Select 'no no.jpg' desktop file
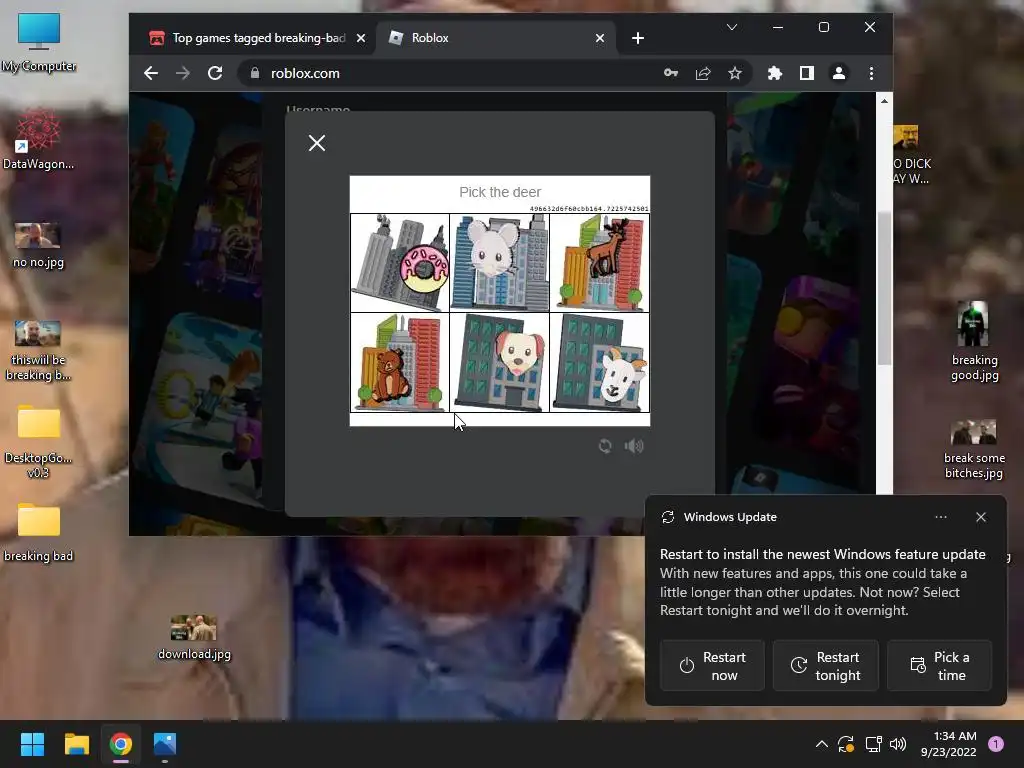 point(38,245)
